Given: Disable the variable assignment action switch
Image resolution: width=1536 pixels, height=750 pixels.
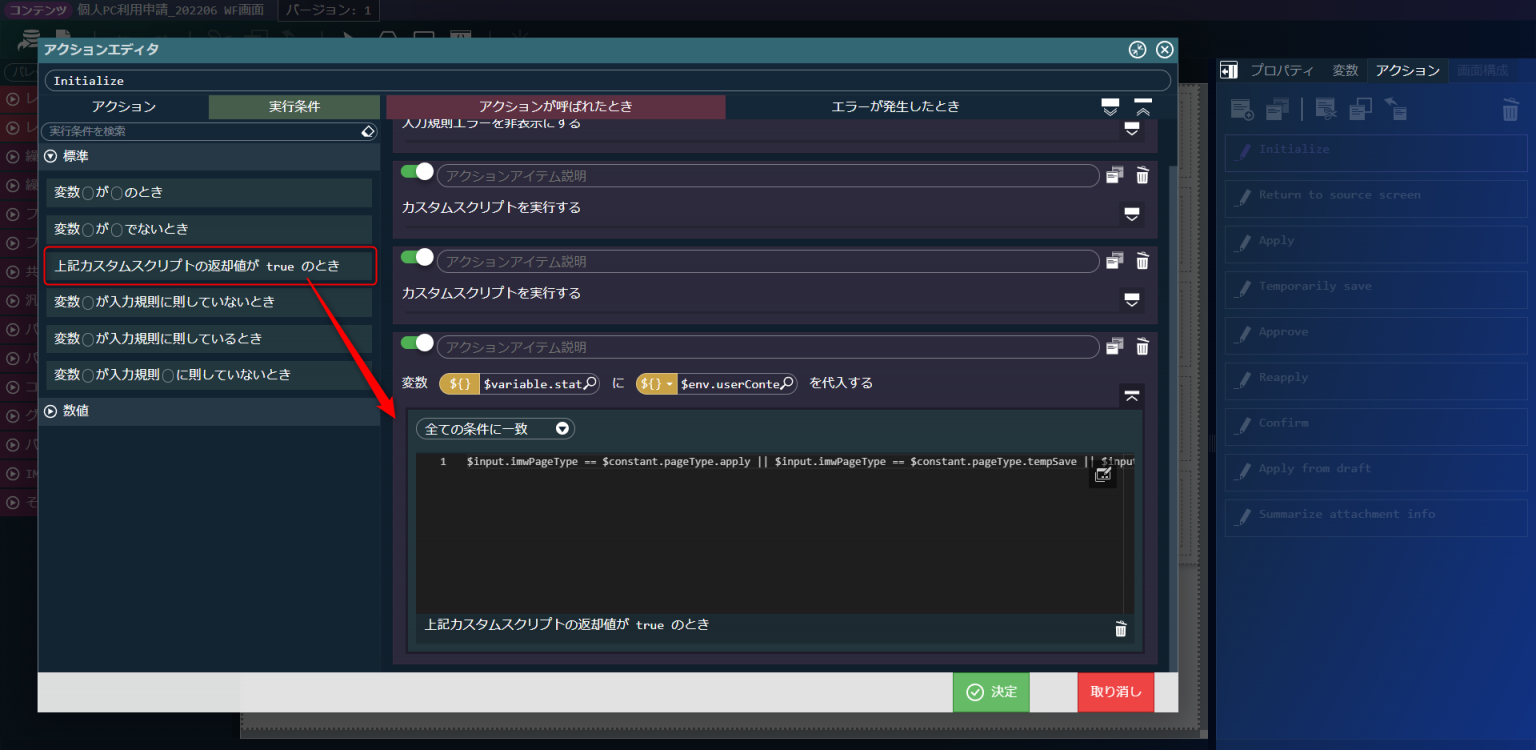Looking at the screenshot, I should click(416, 344).
